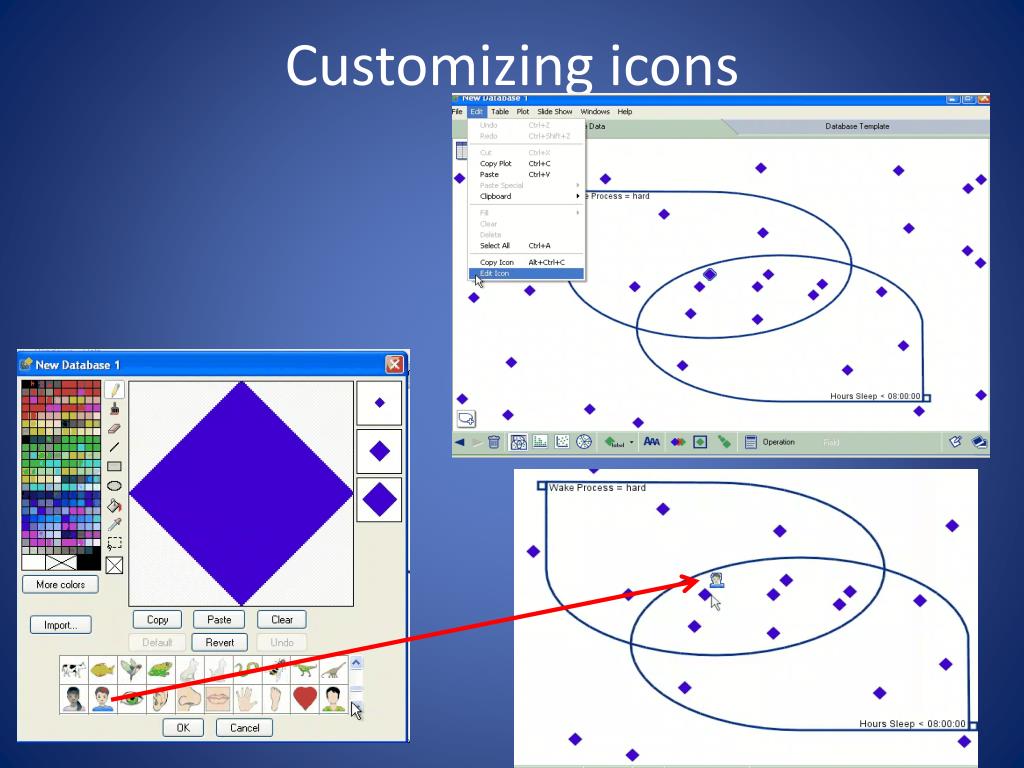1024x768 pixels.
Task: Choose the lips icon from library
Action: tap(218, 698)
